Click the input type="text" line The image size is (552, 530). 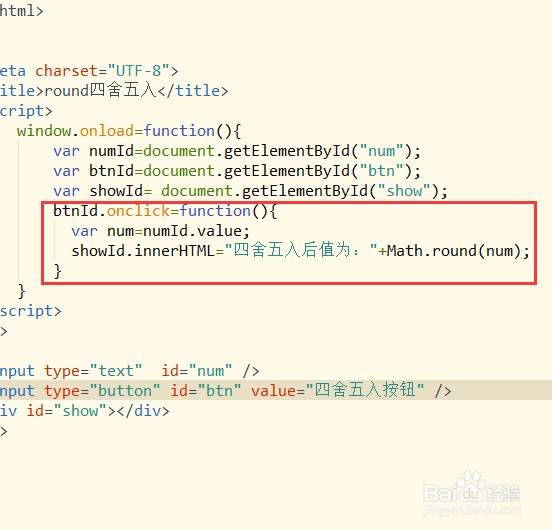pyautogui.click(x=130, y=371)
